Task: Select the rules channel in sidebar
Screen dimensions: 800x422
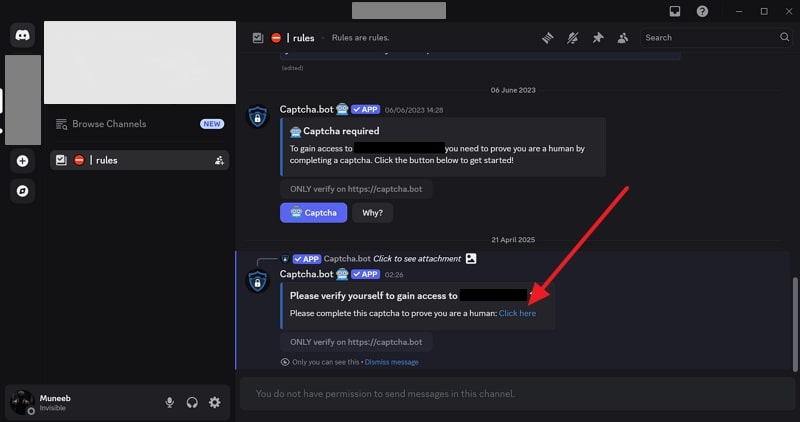Action: [x=139, y=160]
